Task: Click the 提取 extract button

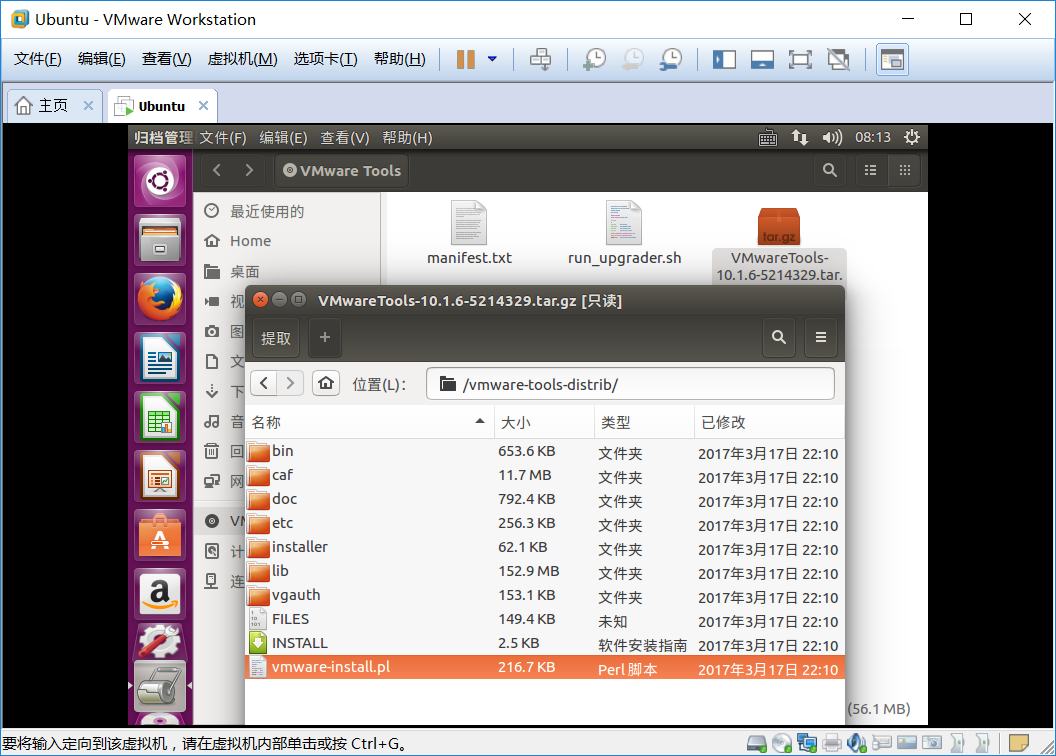Action: pyautogui.click(x=275, y=337)
